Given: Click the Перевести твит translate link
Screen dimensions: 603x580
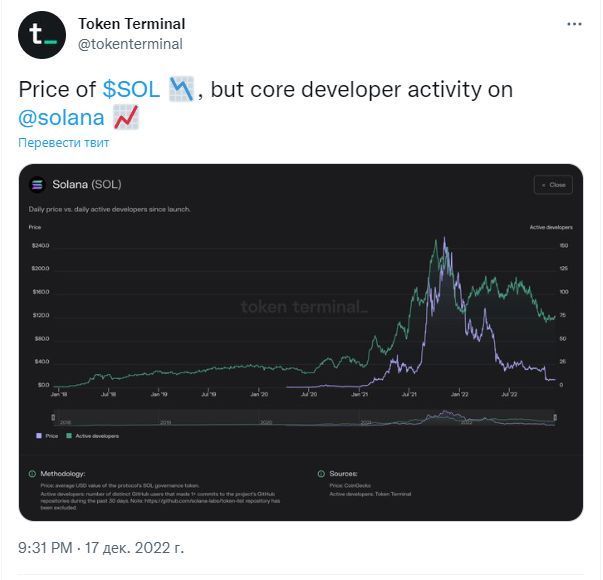Looking at the screenshot, I should pos(63,142).
